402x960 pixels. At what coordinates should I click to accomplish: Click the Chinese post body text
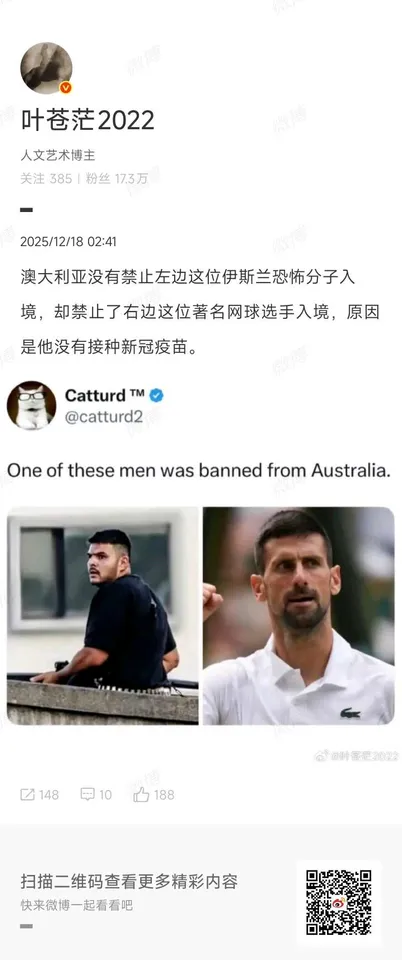[200, 312]
